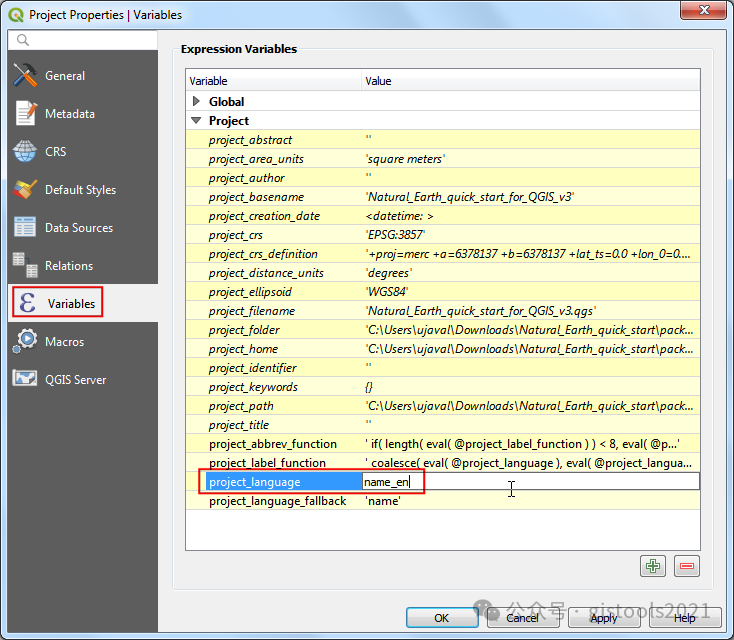Select the project_path variable
Viewport: 734px width, 640px height.
click(x=241, y=406)
